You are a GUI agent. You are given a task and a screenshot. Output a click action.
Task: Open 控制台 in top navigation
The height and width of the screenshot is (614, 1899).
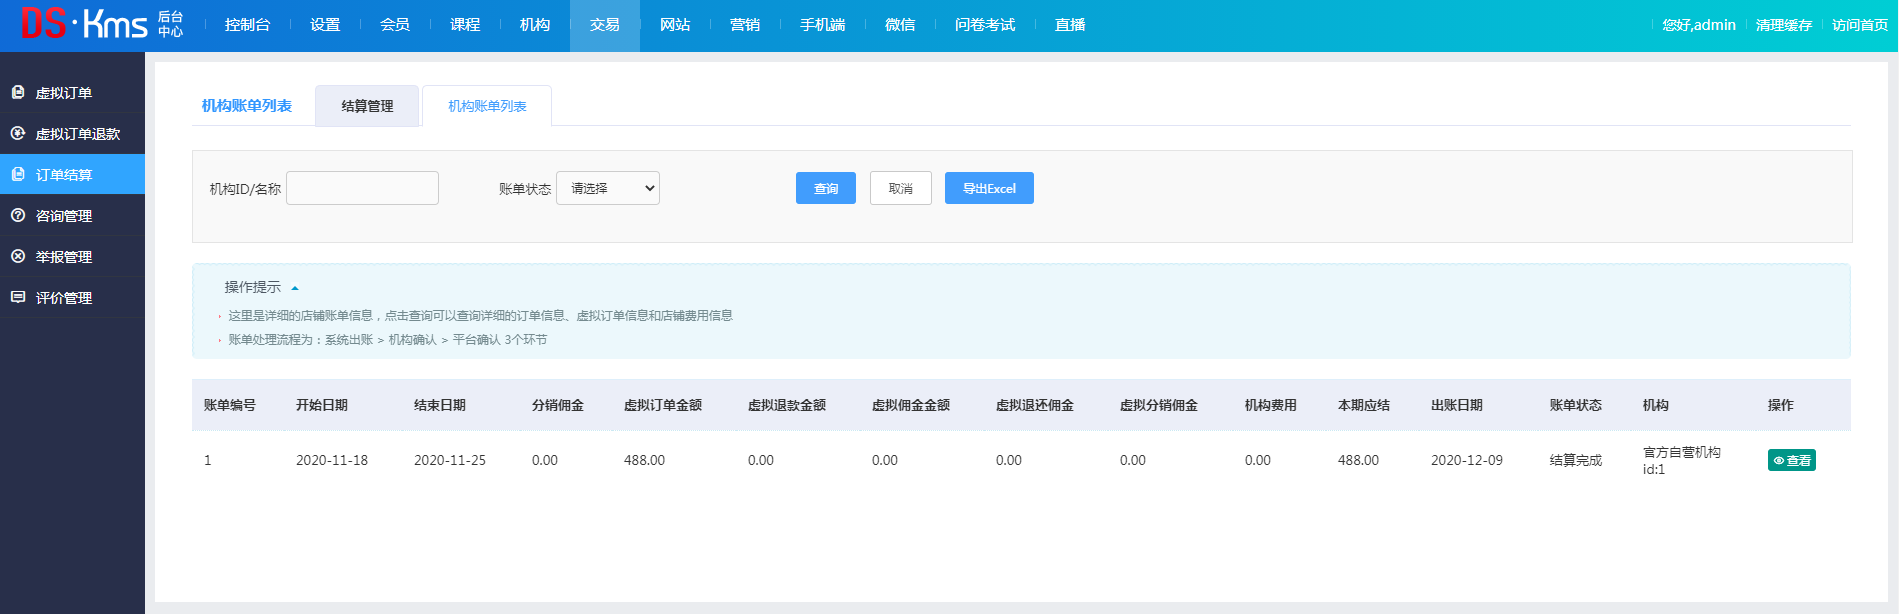[248, 25]
